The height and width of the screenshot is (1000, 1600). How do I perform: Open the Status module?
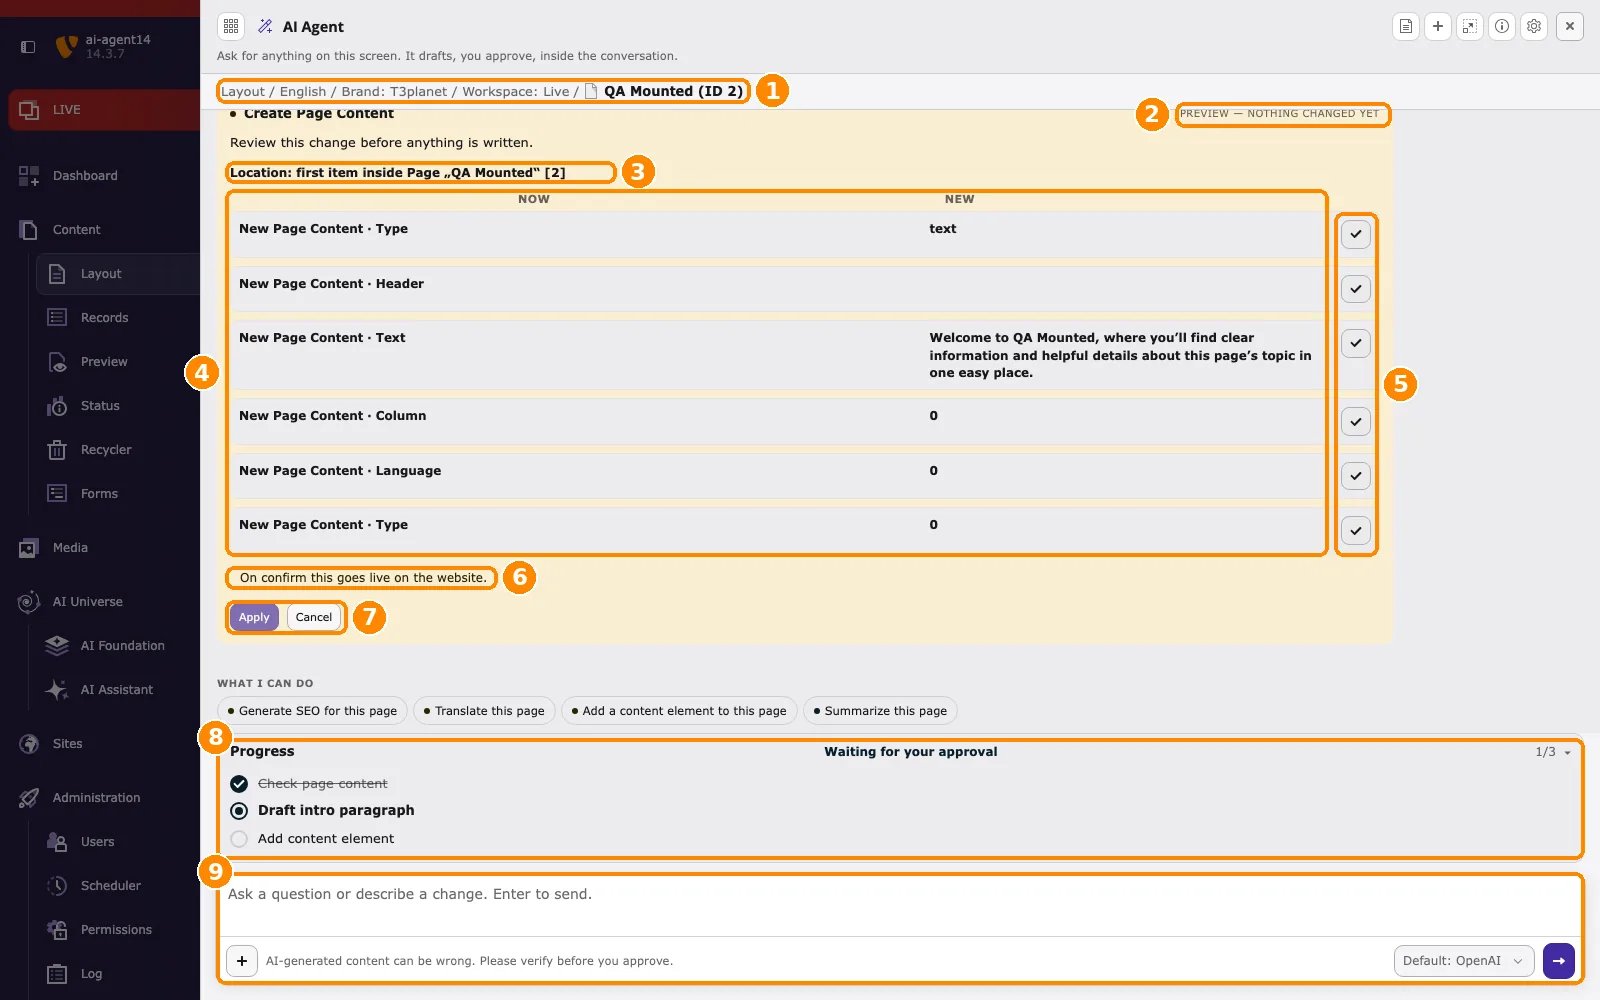(118, 405)
